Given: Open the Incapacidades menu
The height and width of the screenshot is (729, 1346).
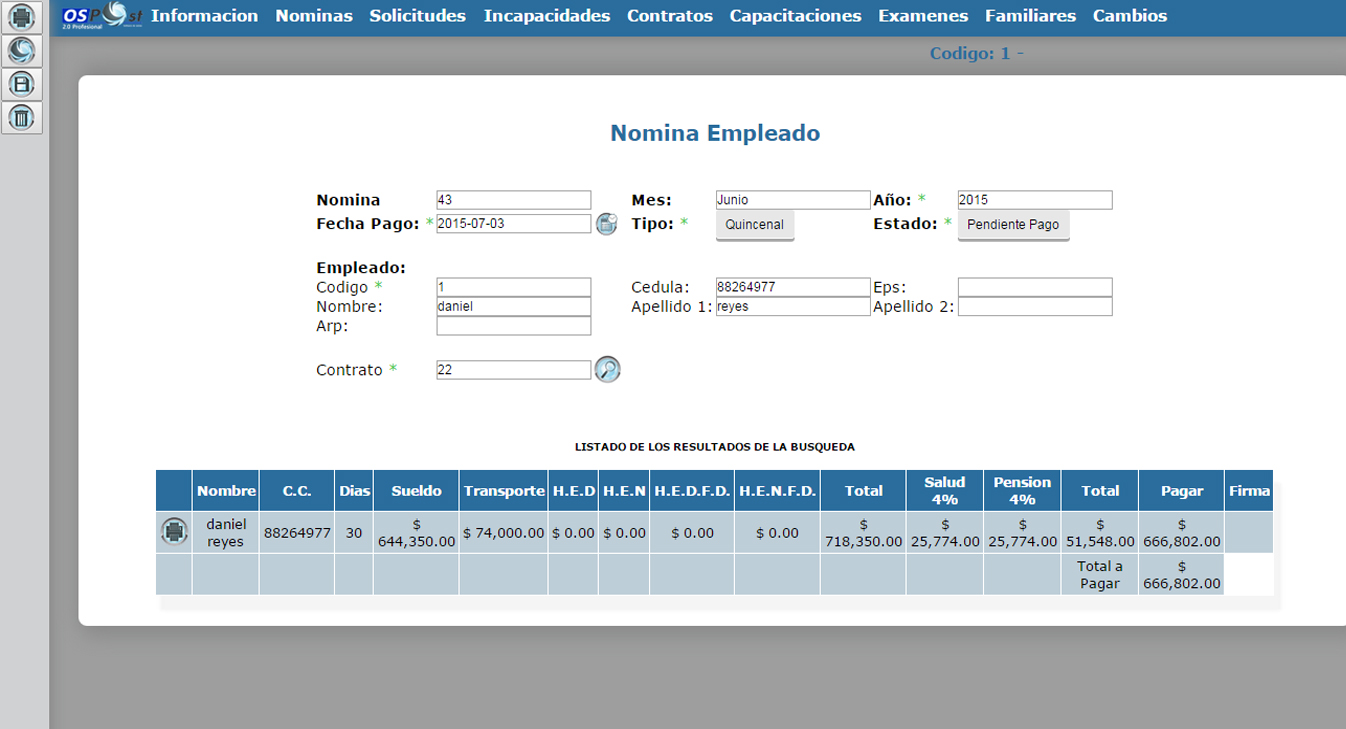Looking at the screenshot, I should pos(546,16).
